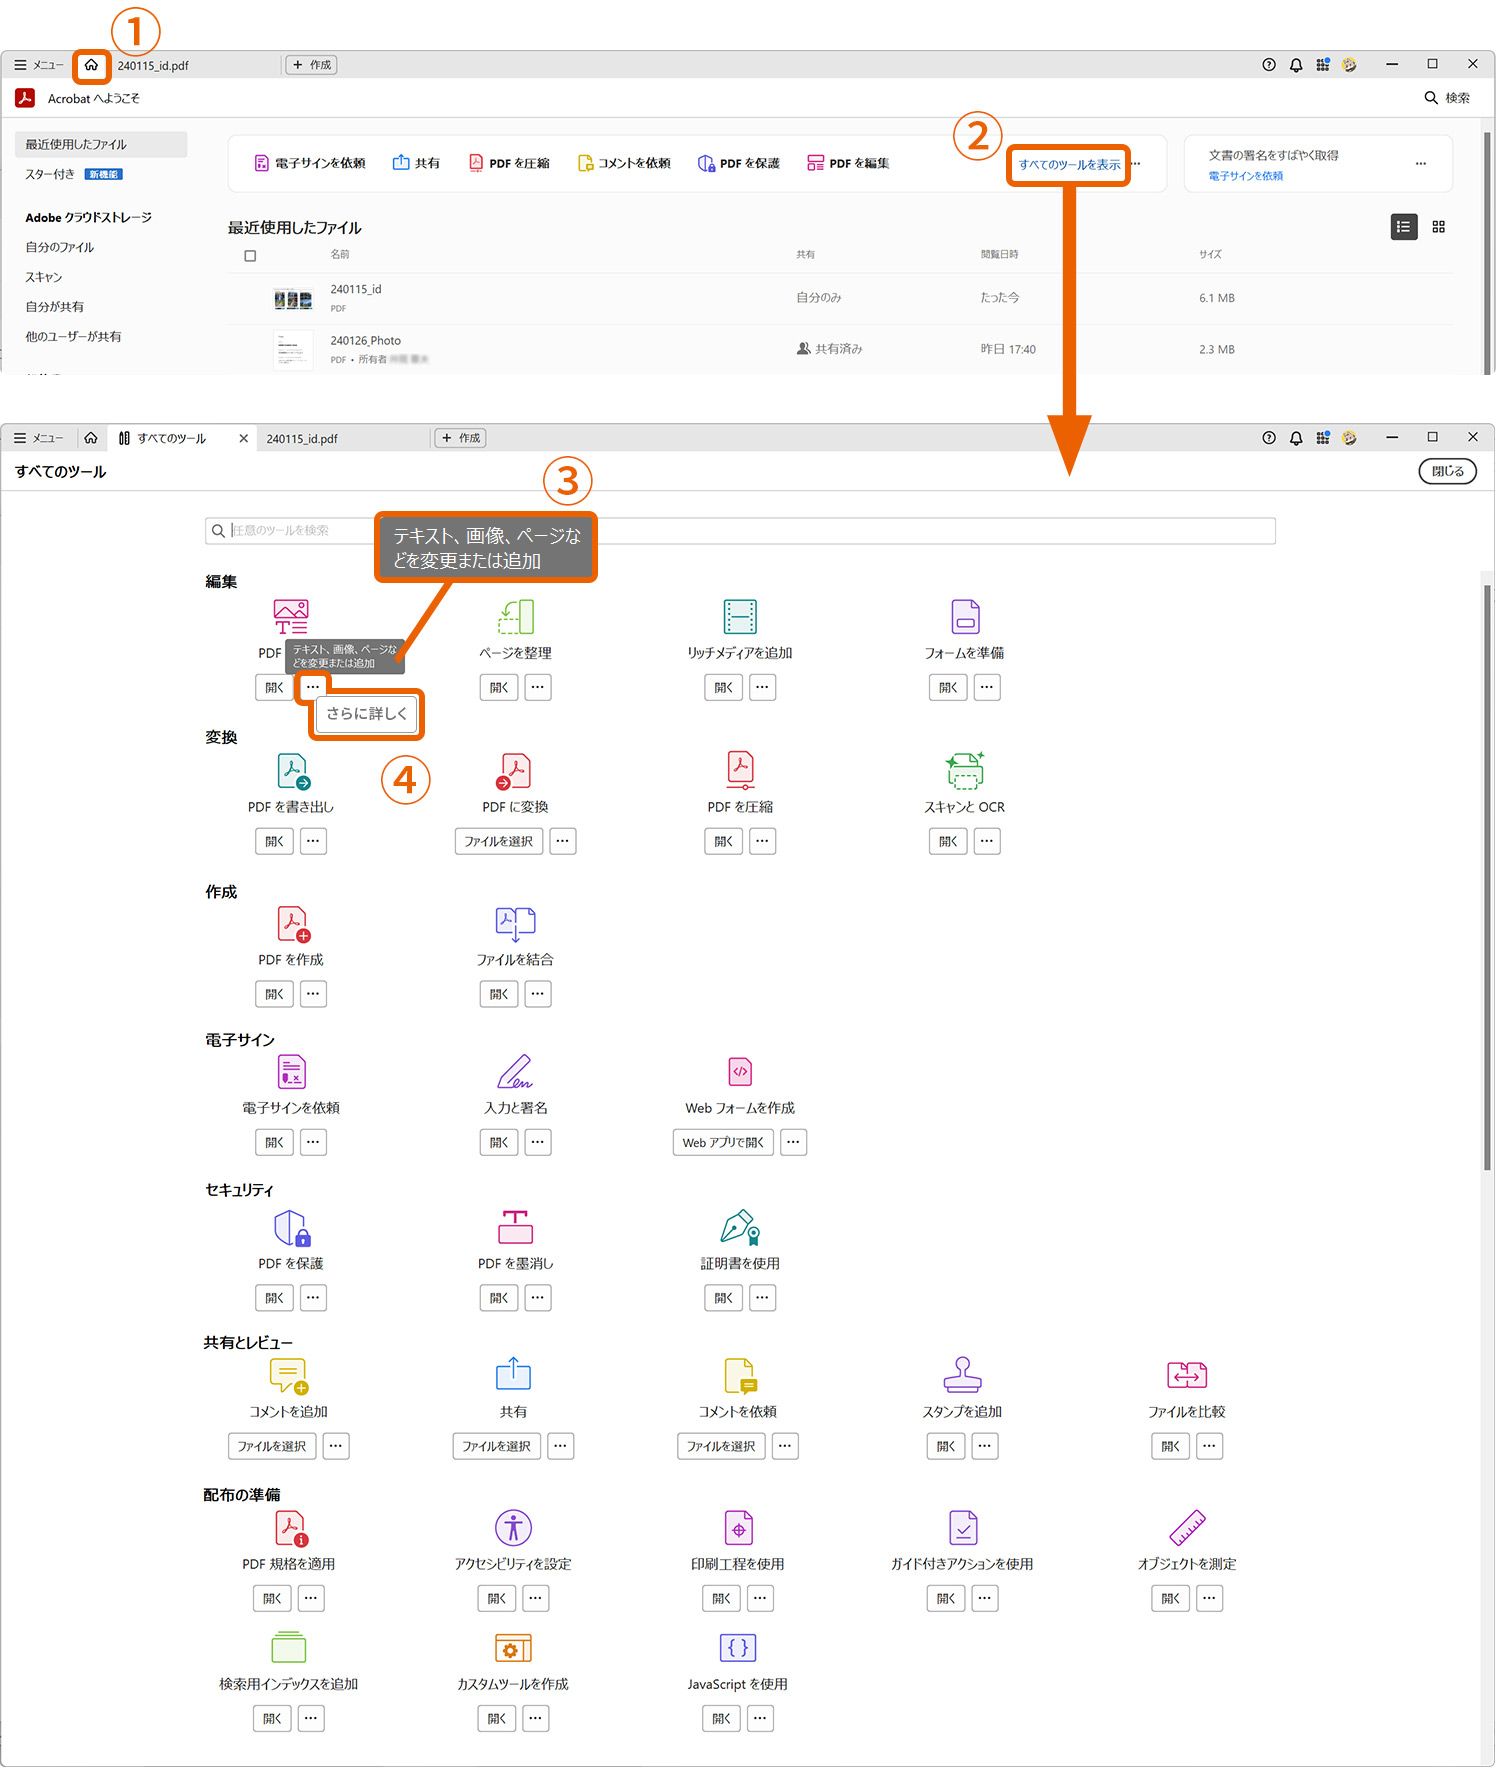Open the ページを整理 tool icon

coord(516,616)
